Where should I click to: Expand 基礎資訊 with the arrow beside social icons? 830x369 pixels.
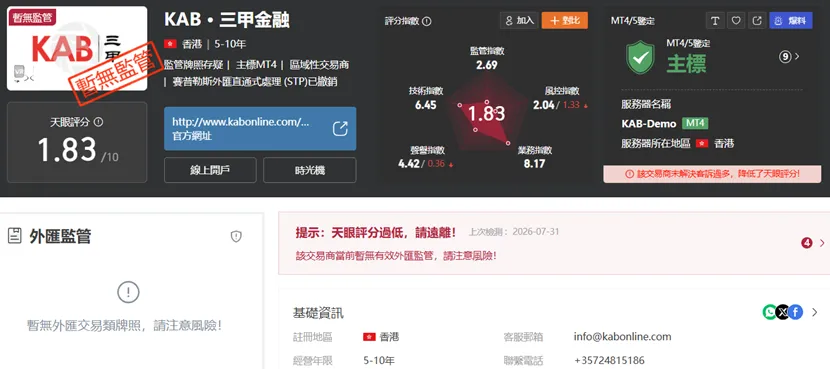815,312
